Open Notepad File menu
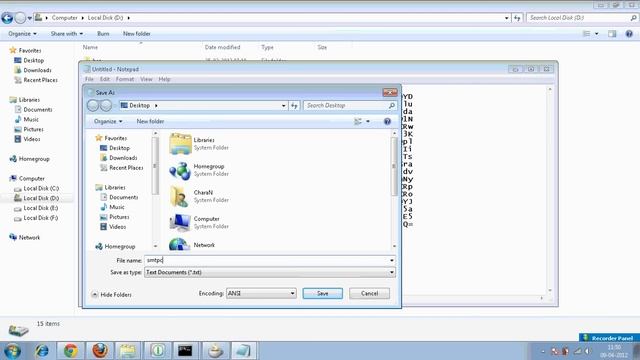The height and width of the screenshot is (360, 640). pos(89,79)
